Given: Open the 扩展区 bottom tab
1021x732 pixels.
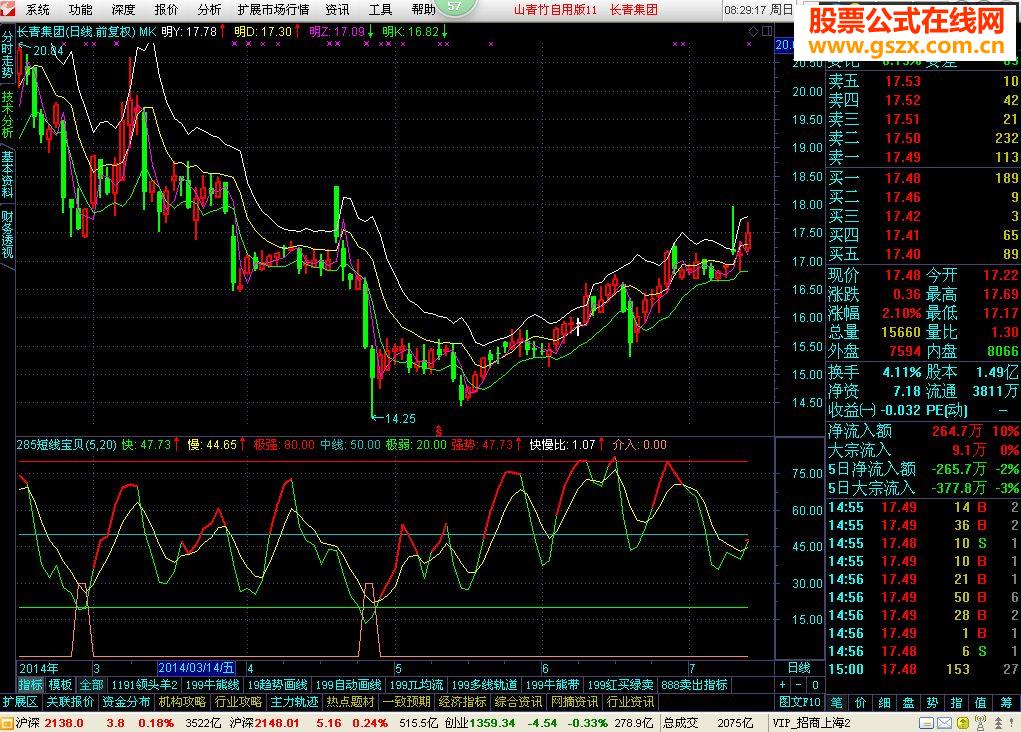Looking at the screenshot, I should click(x=20, y=702).
